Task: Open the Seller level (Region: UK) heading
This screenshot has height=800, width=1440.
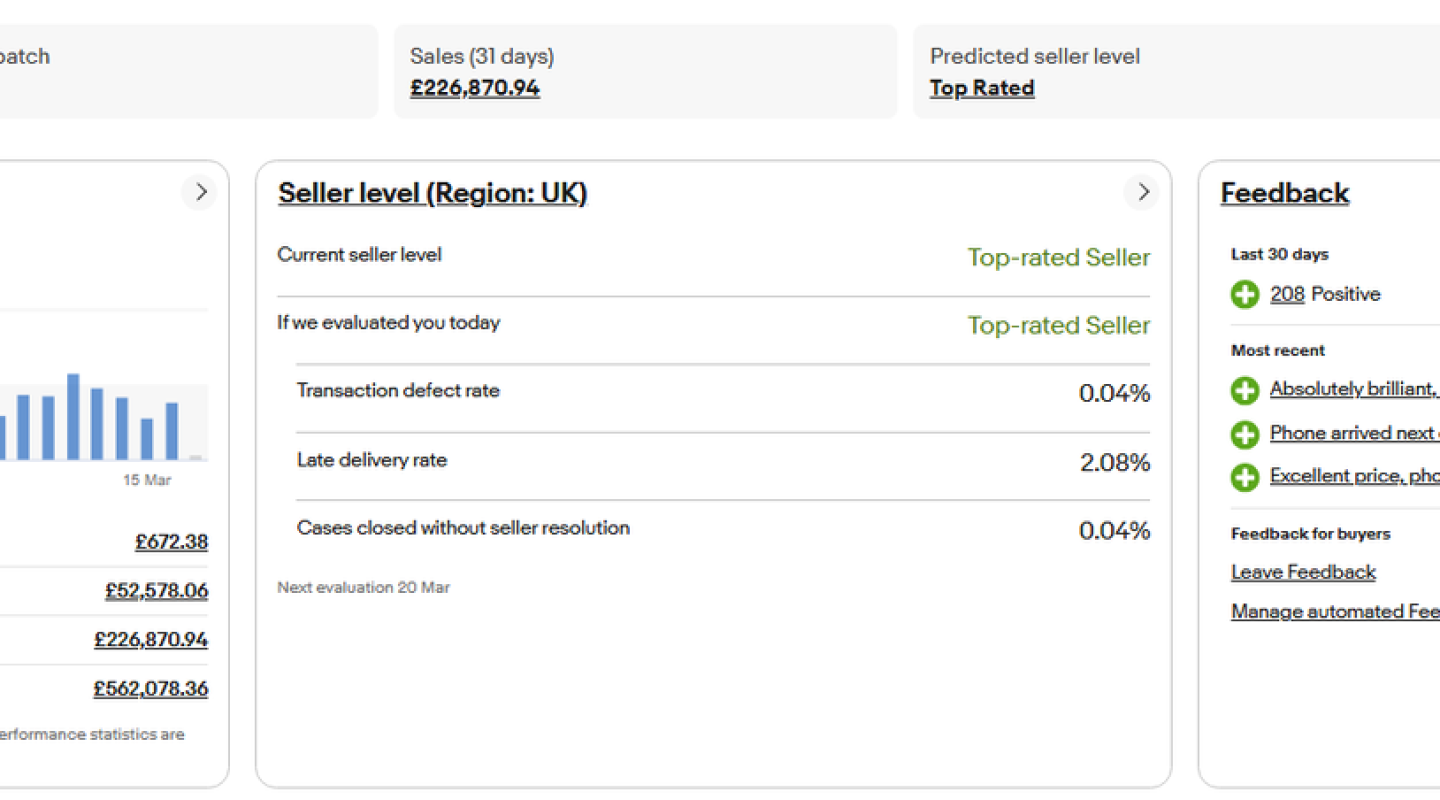Action: (x=432, y=193)
